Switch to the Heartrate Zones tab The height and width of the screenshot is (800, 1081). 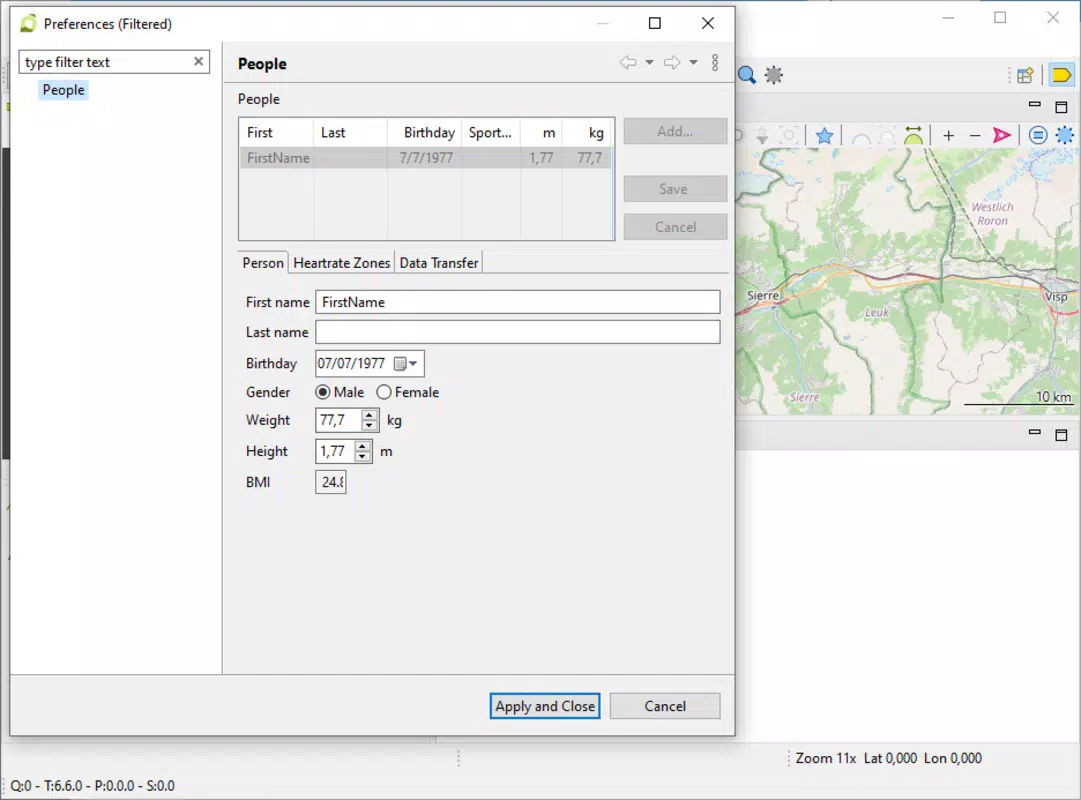pyautogui.click(x=341, y=263)
